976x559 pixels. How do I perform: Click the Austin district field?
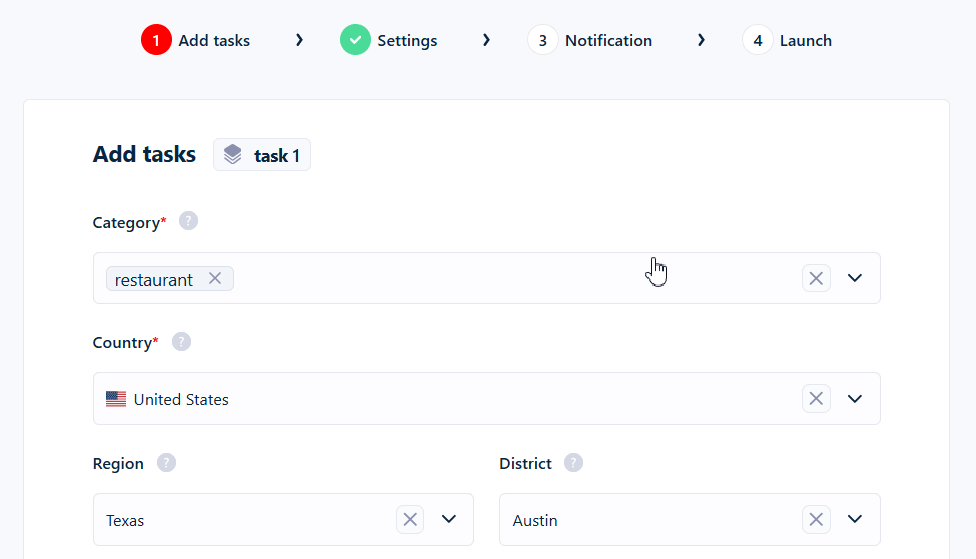(690, 520)
